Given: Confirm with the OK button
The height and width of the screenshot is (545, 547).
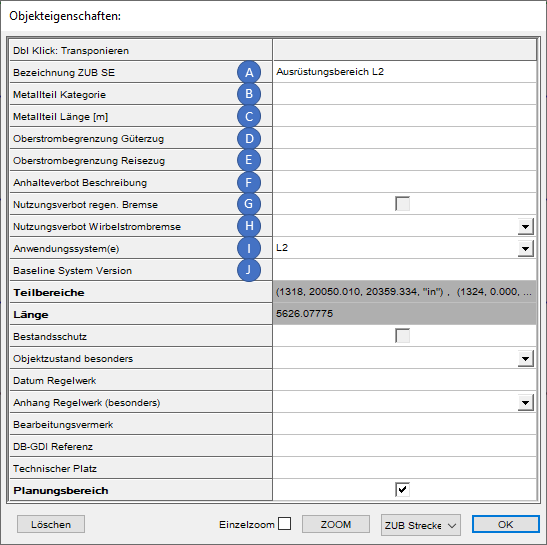Looking at the screenshot, I should [505, 524].
